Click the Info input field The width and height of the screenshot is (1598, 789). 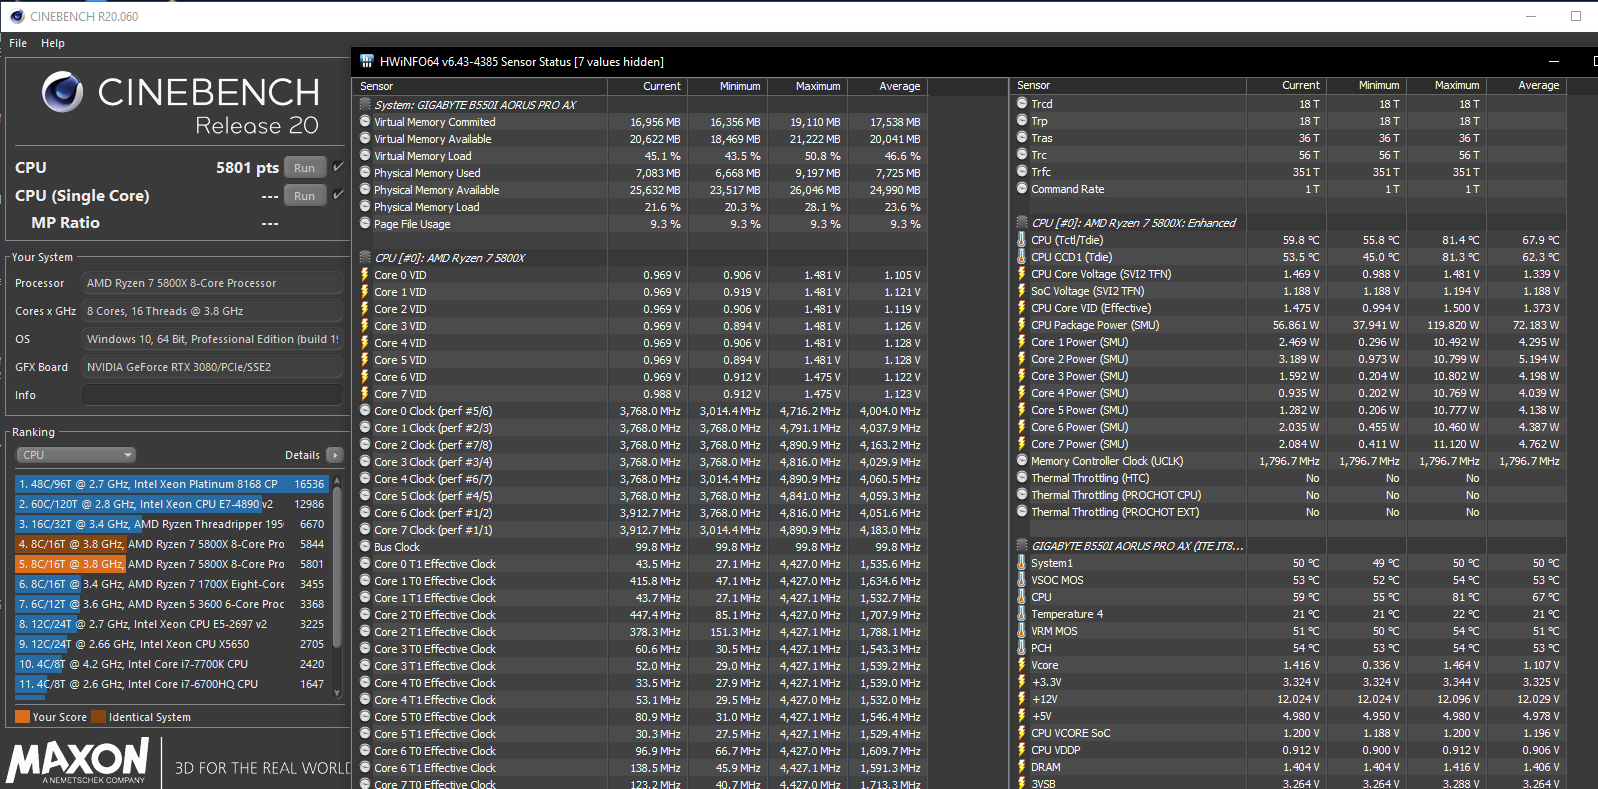[x=212, y=395]
